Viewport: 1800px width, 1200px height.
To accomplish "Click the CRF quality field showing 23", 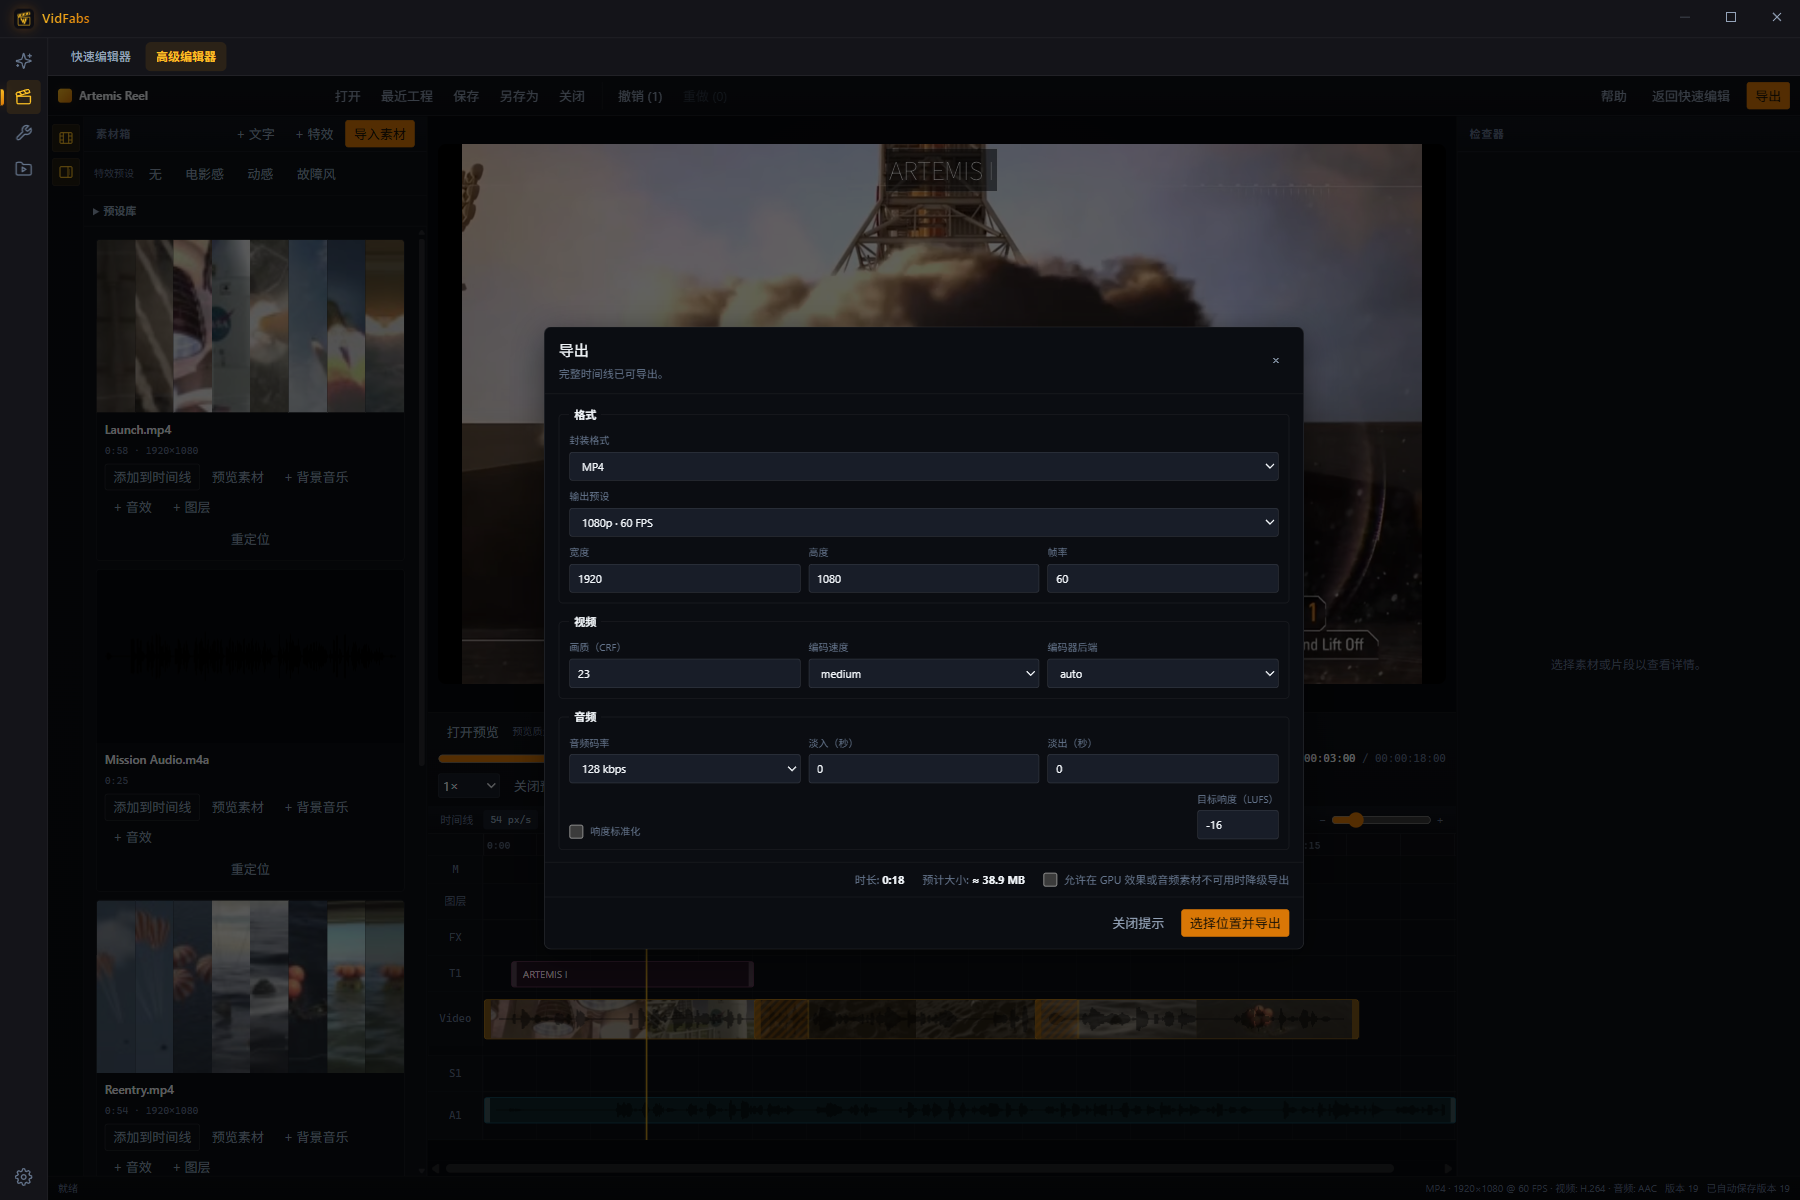I will (x=685, y=674).
